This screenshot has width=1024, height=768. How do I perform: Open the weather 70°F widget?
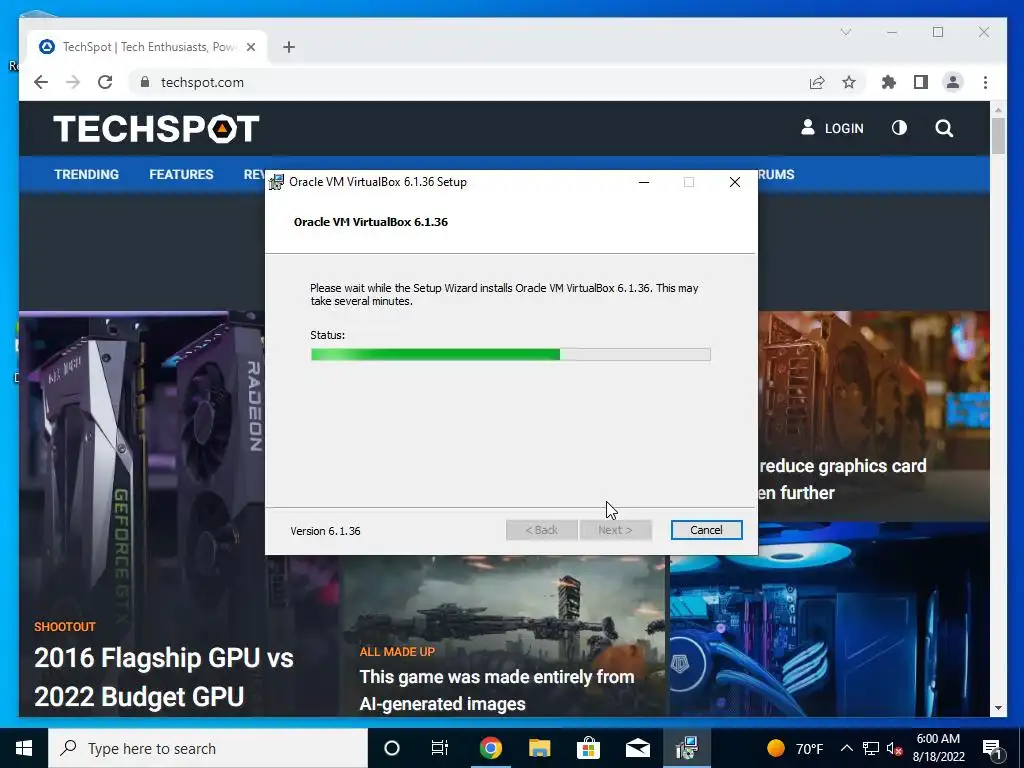795,748
